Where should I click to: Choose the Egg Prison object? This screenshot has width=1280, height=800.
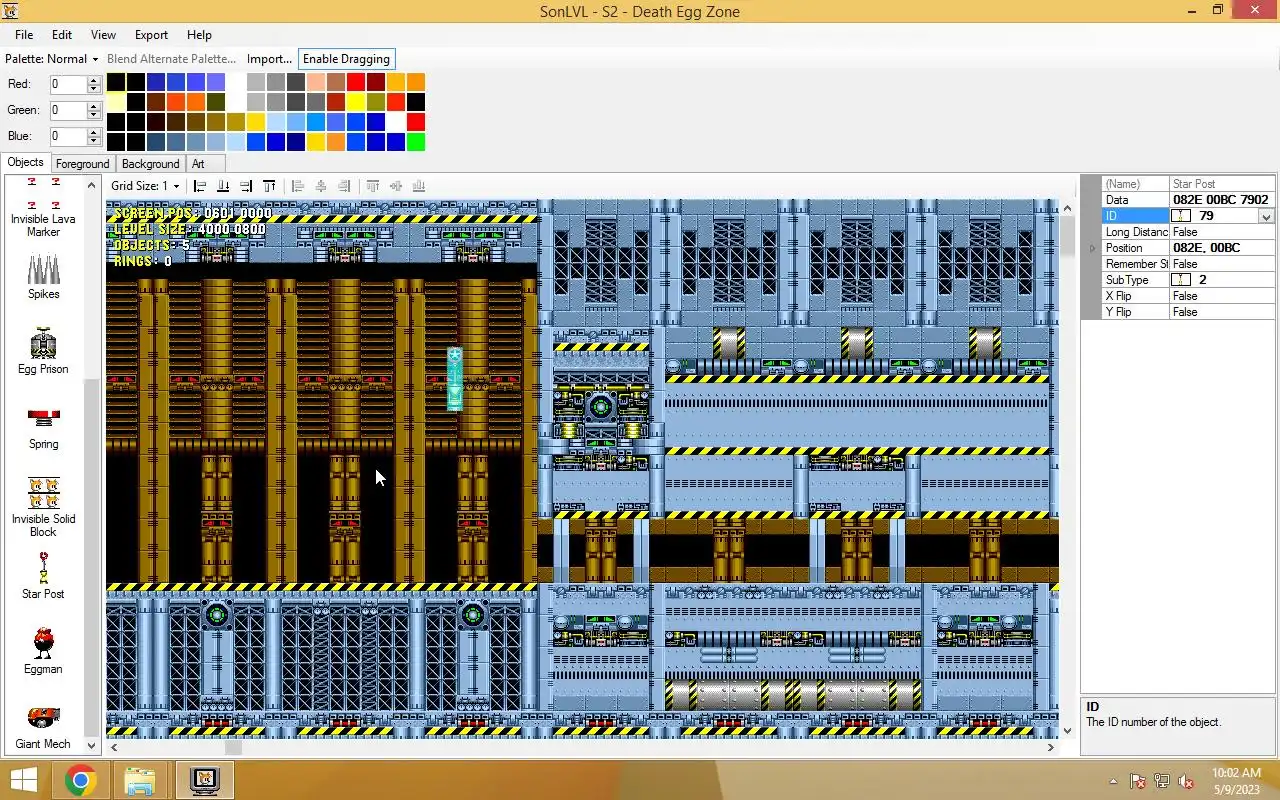click(43, 351)
